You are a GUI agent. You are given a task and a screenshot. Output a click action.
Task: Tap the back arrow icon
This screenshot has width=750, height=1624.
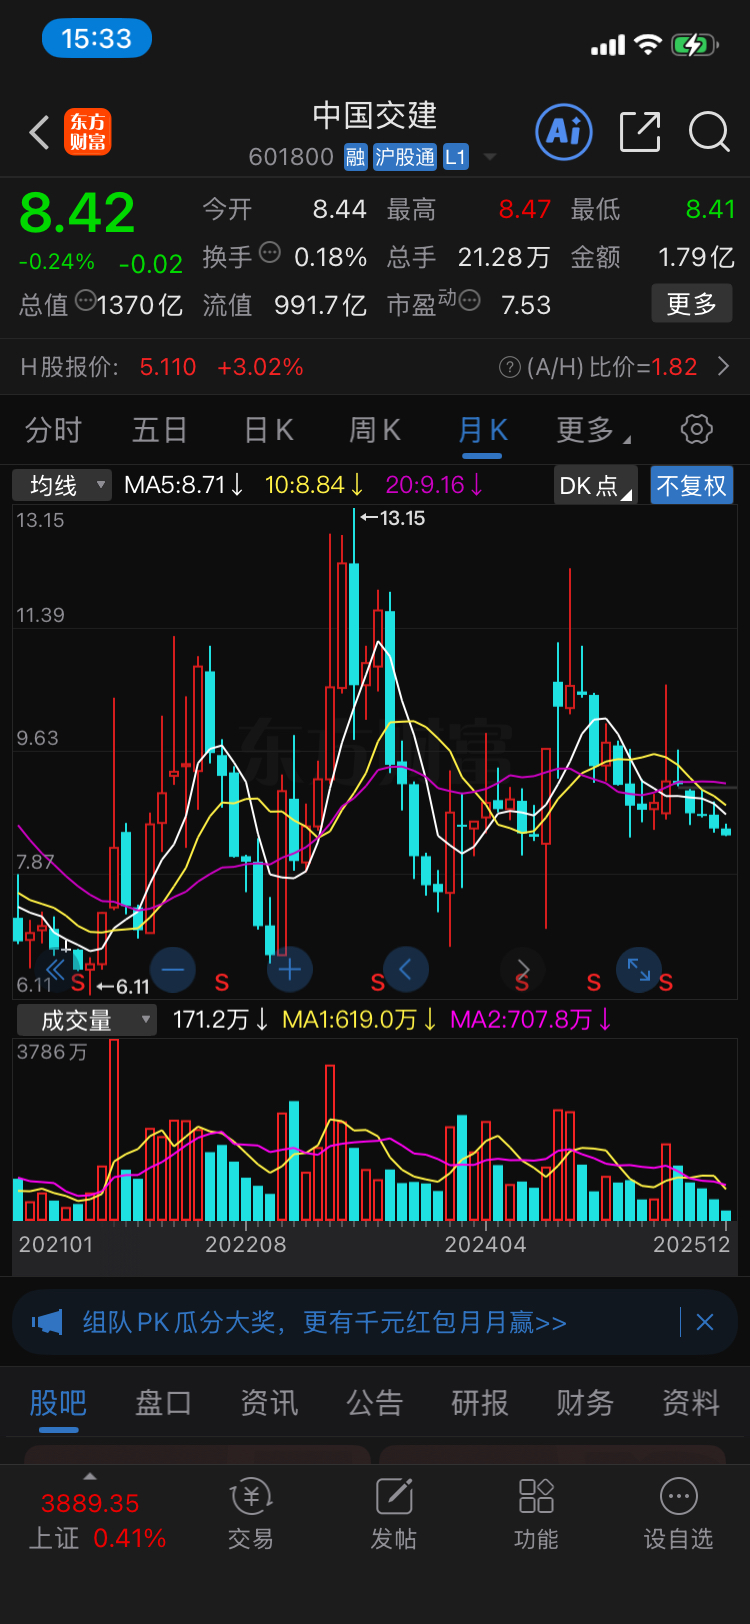click(x=39, y=132)
